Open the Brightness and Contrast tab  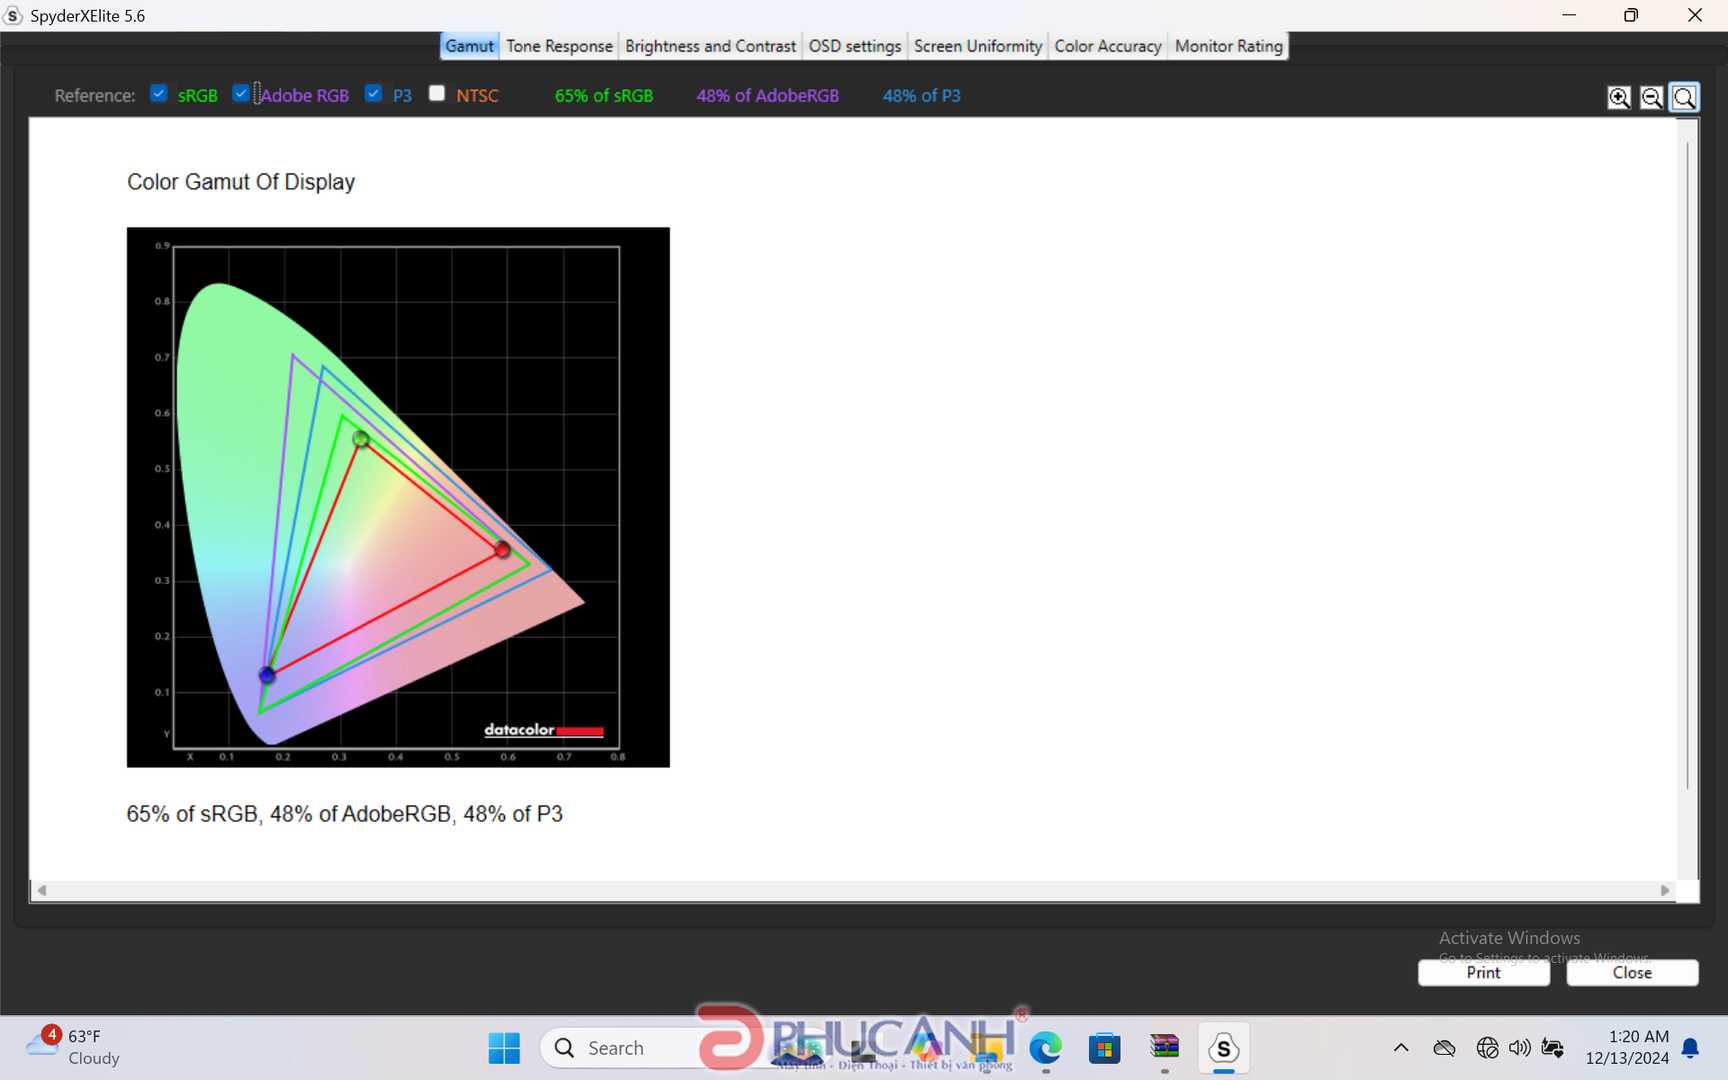(710, 46)
